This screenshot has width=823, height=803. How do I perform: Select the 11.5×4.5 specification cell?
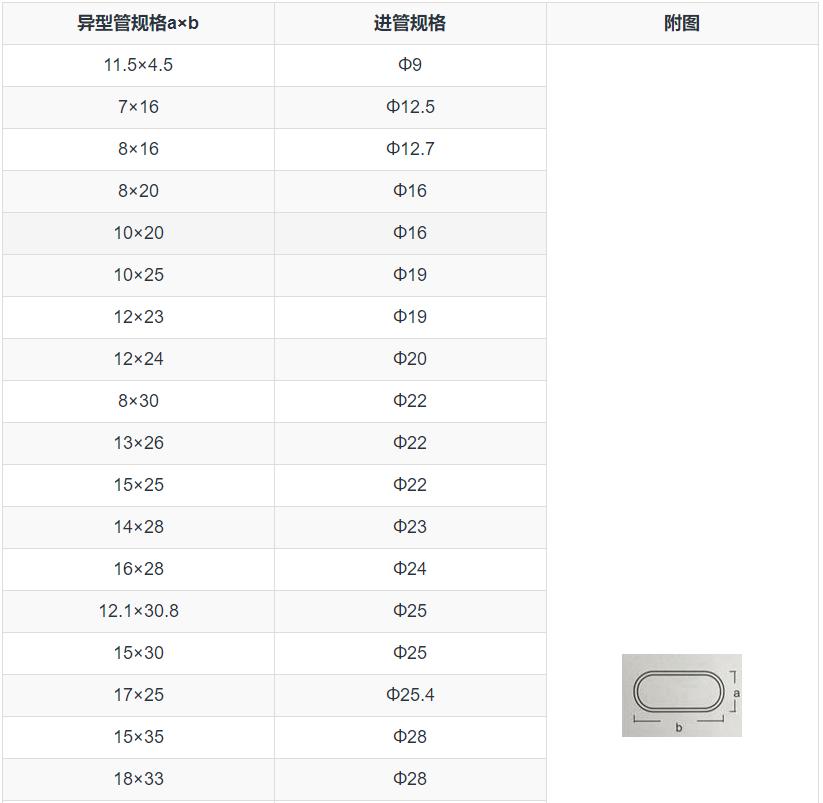[x=138, y=64]
